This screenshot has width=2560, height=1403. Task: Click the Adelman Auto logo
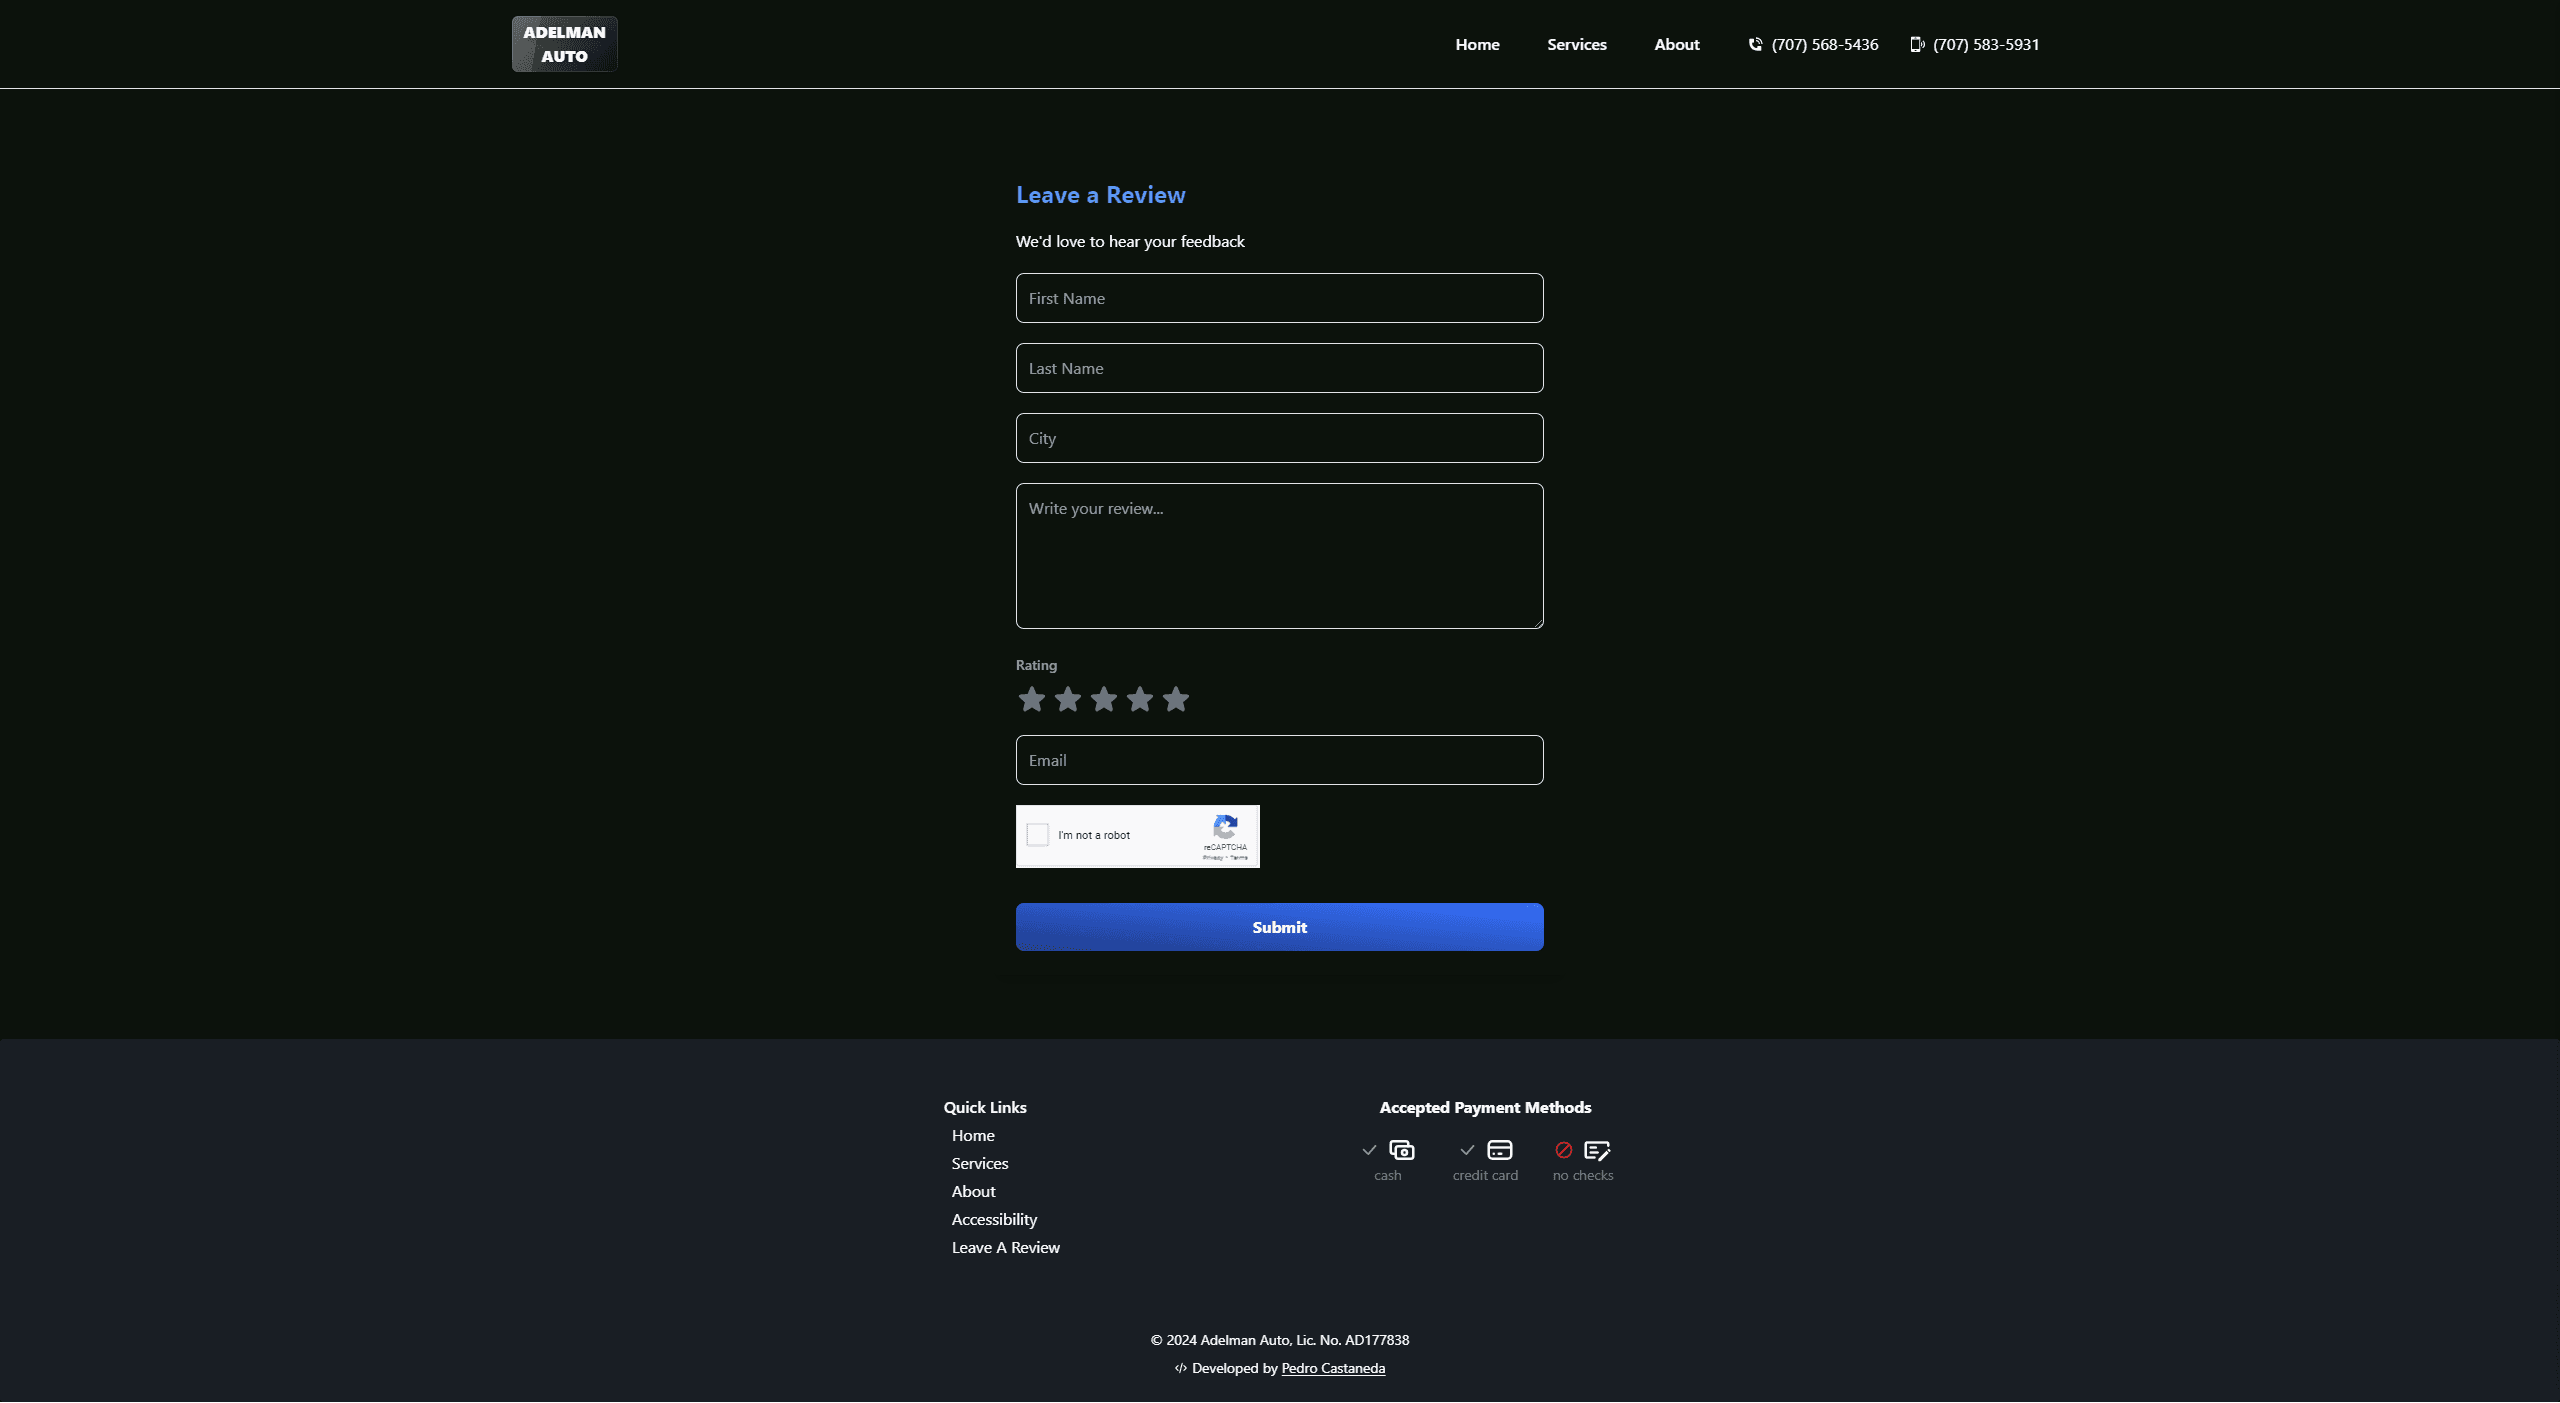click(x=564, y=44)
